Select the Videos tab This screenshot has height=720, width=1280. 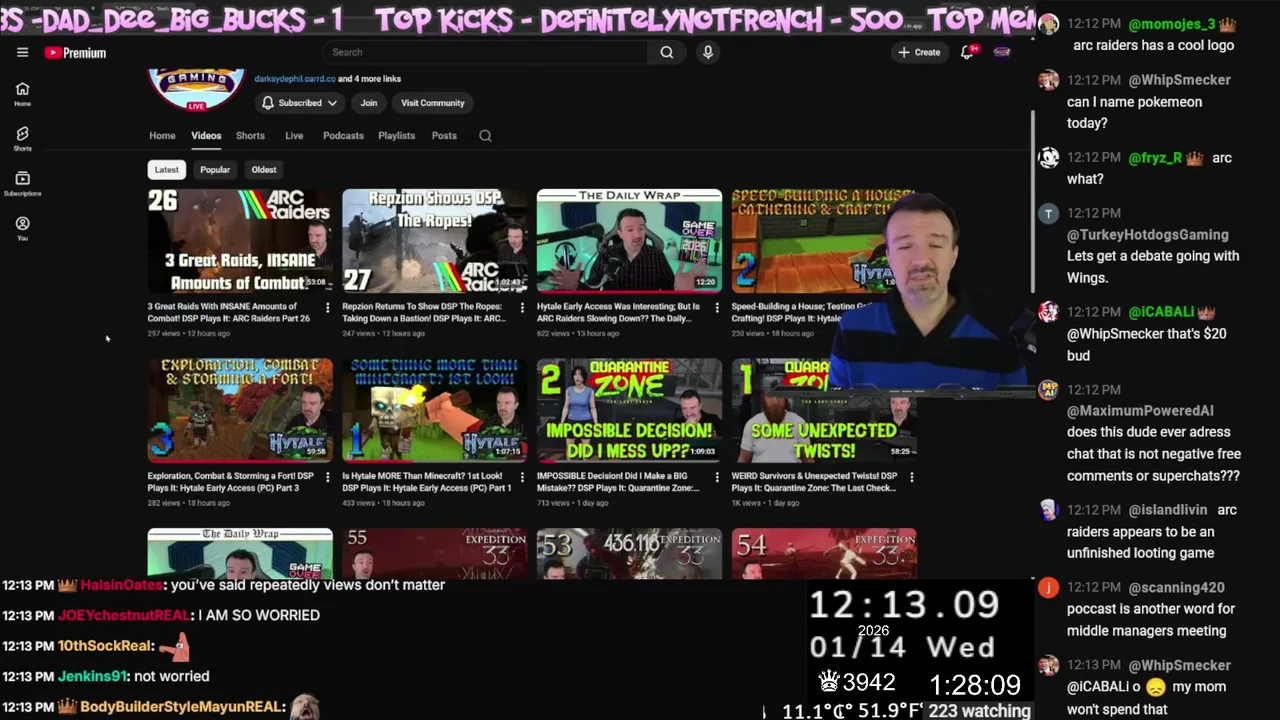(206, 136)
